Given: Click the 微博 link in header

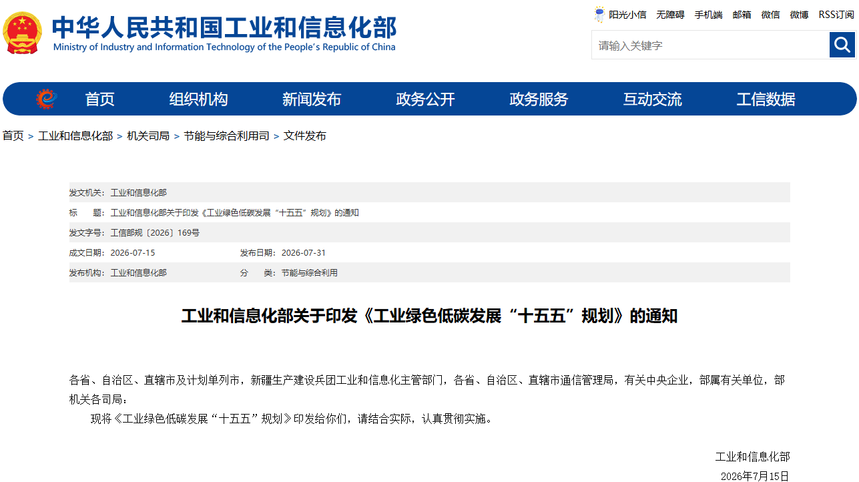Looking at the screenshot, I should coord(799,15).
